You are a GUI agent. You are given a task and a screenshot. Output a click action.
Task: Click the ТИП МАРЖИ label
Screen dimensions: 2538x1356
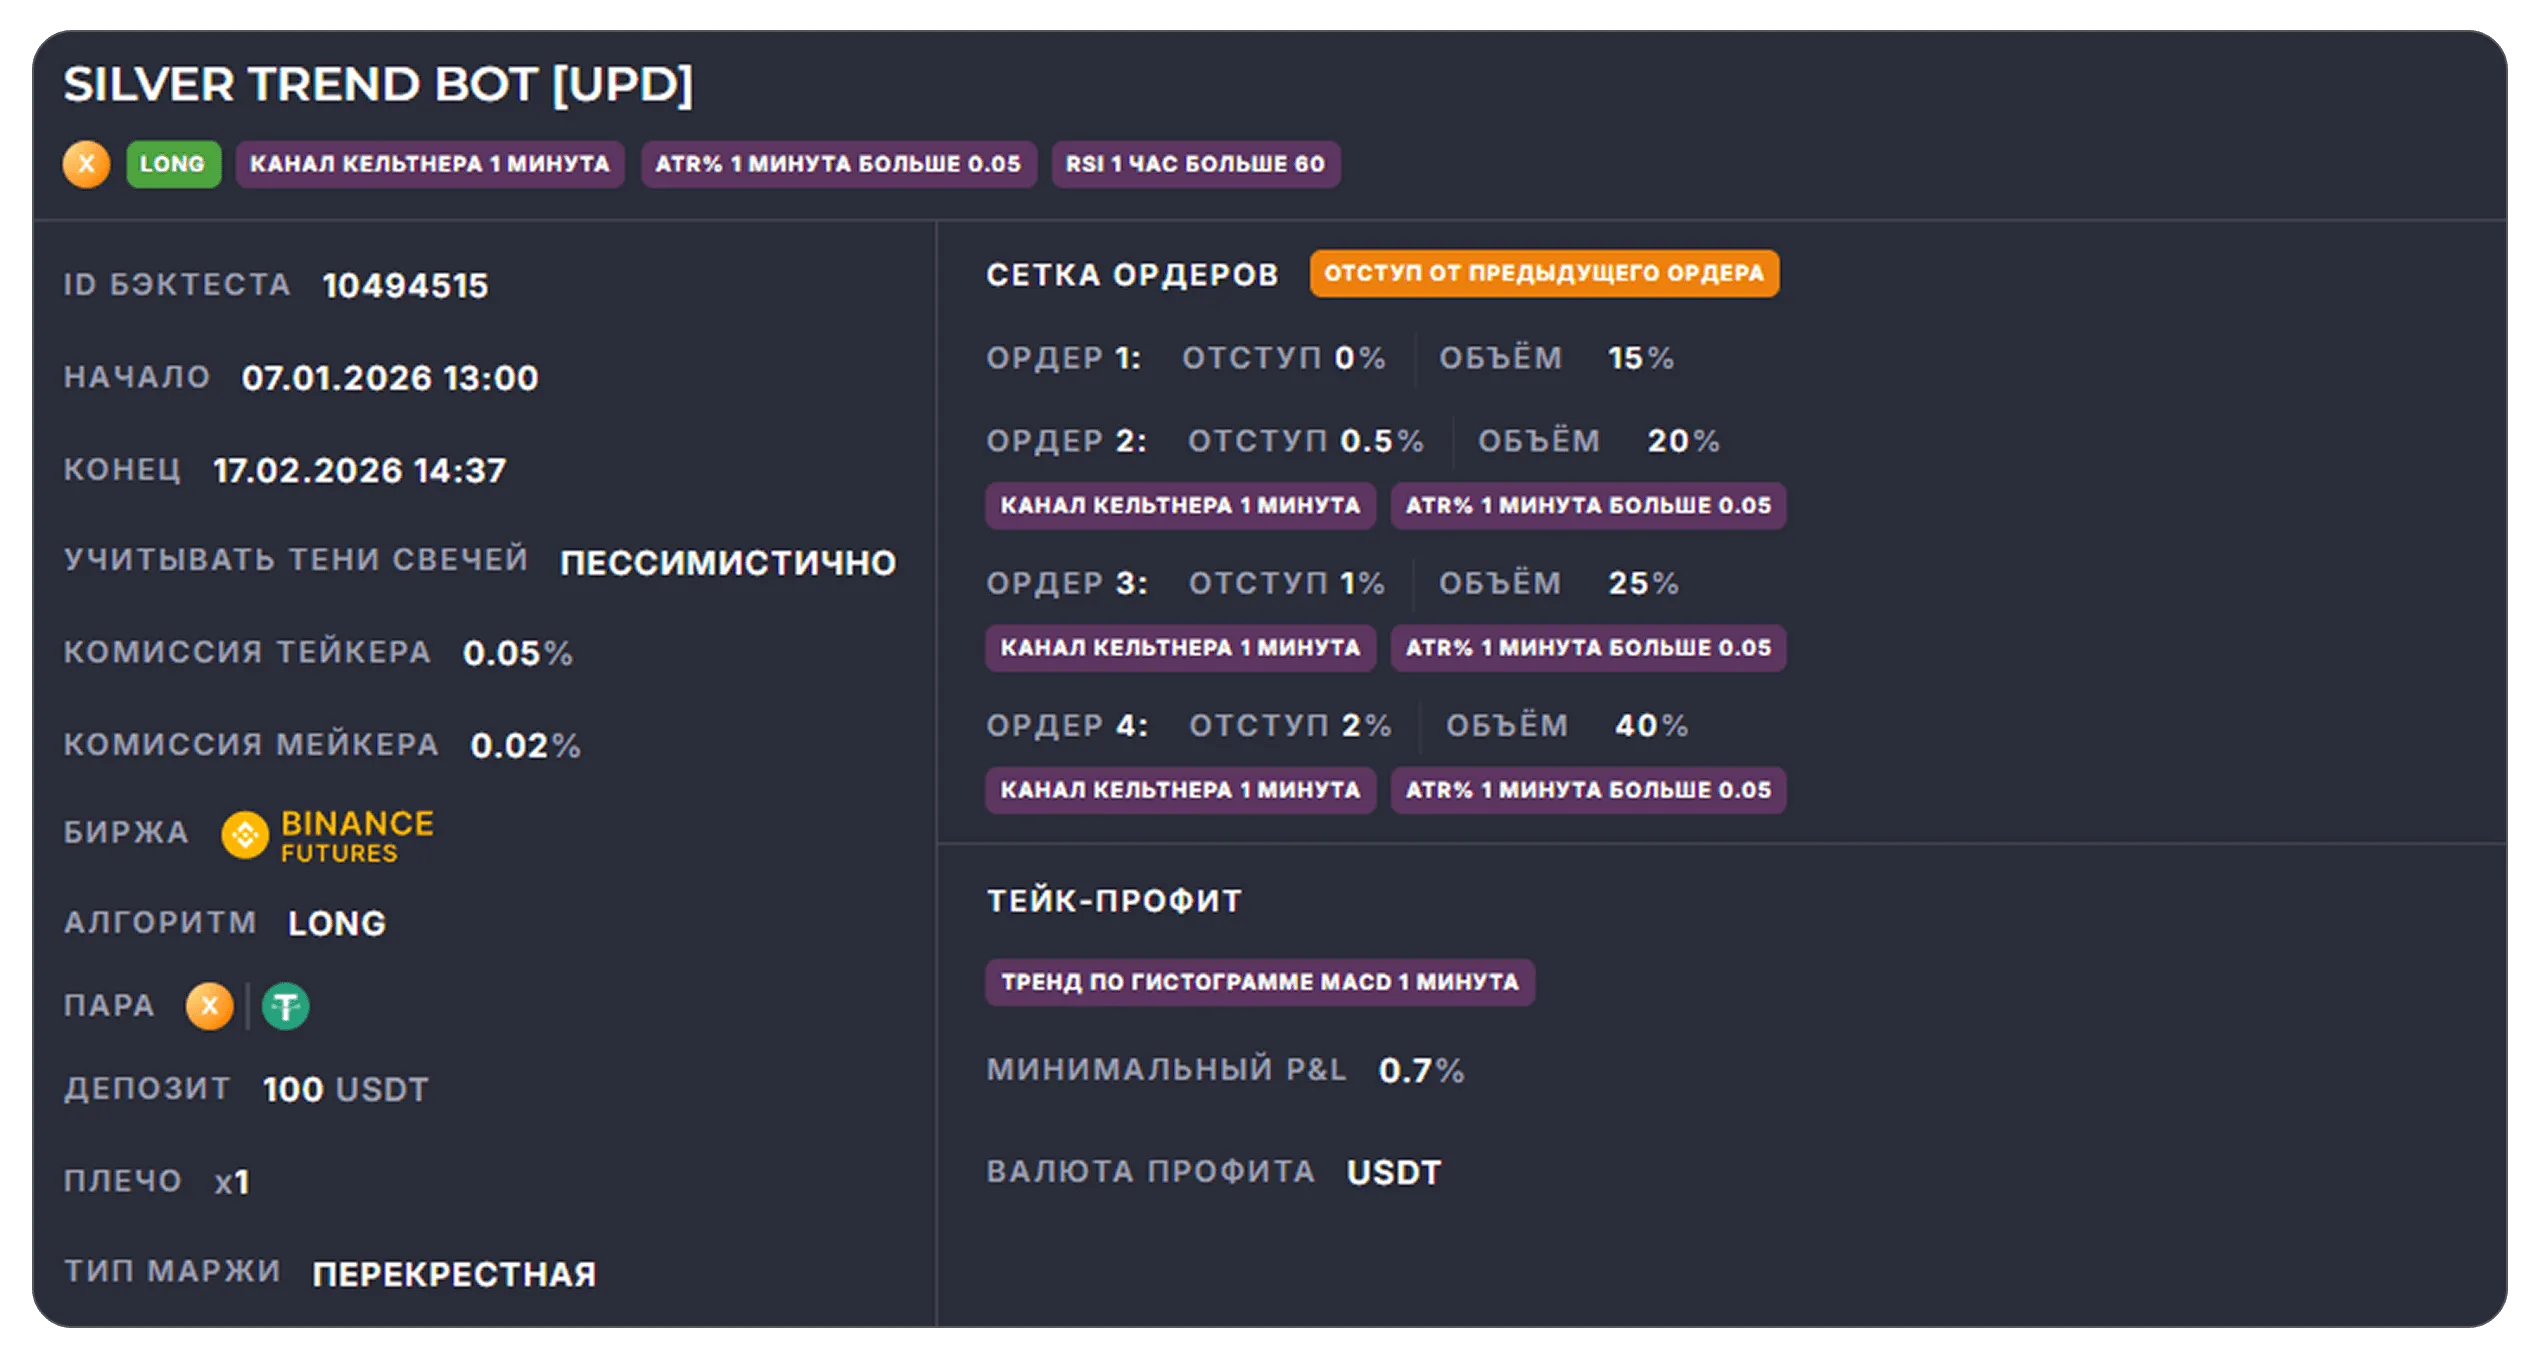coord(172,1271)
